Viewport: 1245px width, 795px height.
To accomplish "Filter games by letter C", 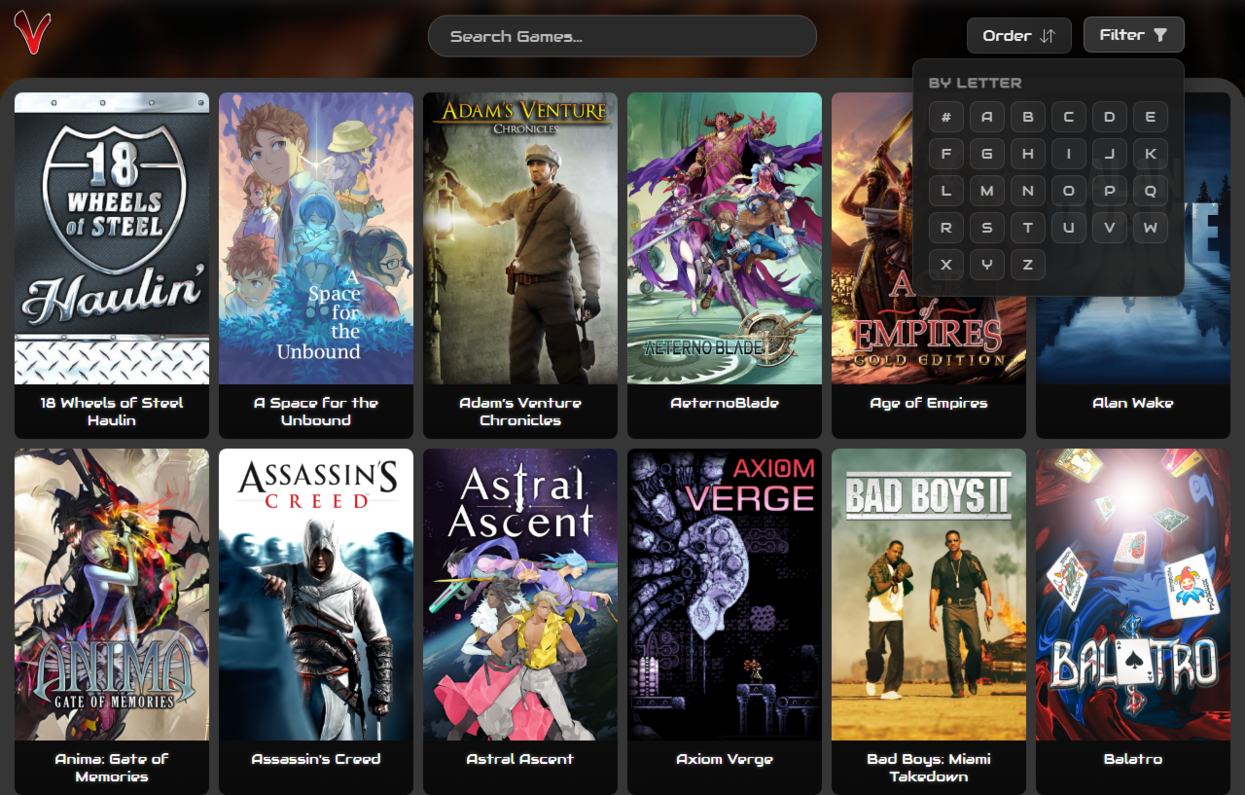I will pos(1069,117).
